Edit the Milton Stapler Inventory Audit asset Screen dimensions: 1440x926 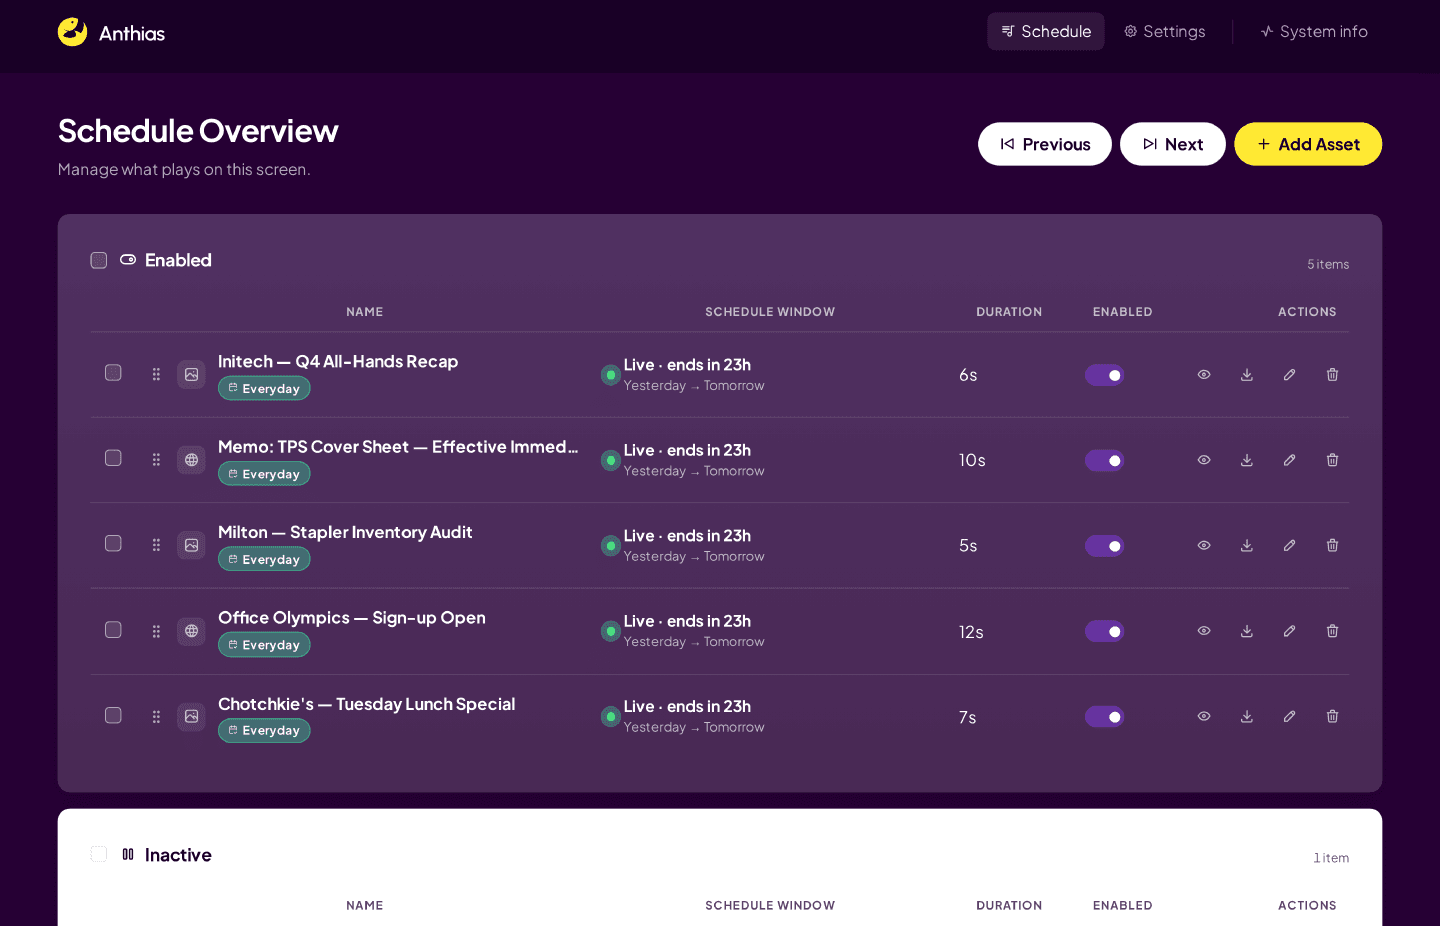click(1290, 546)
